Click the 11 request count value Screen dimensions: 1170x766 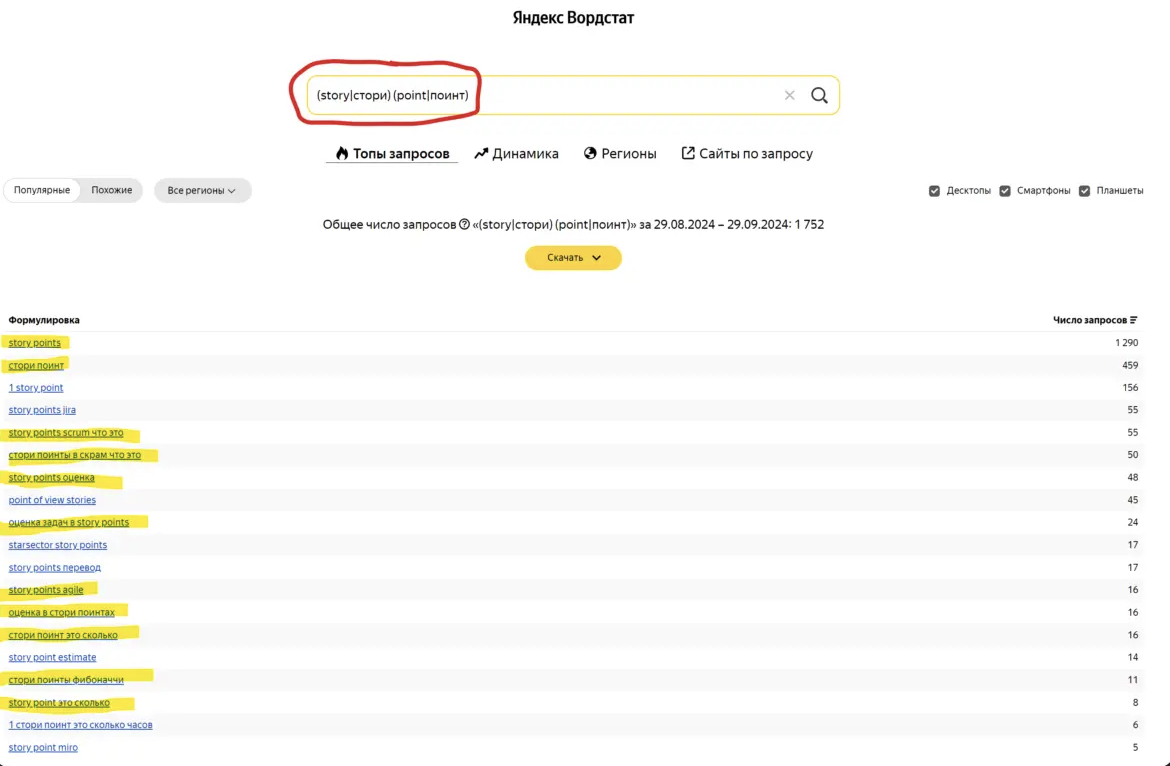tap(1133, 680)
